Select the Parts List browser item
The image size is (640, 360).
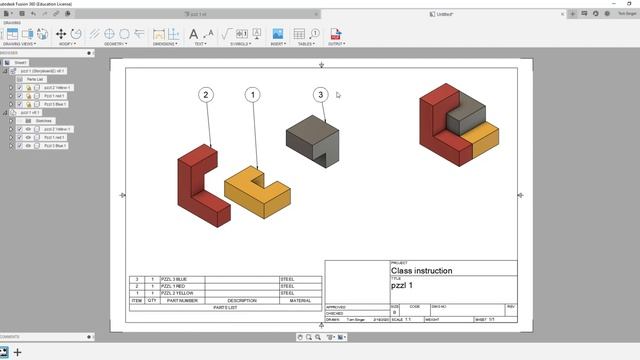[35, 79]
